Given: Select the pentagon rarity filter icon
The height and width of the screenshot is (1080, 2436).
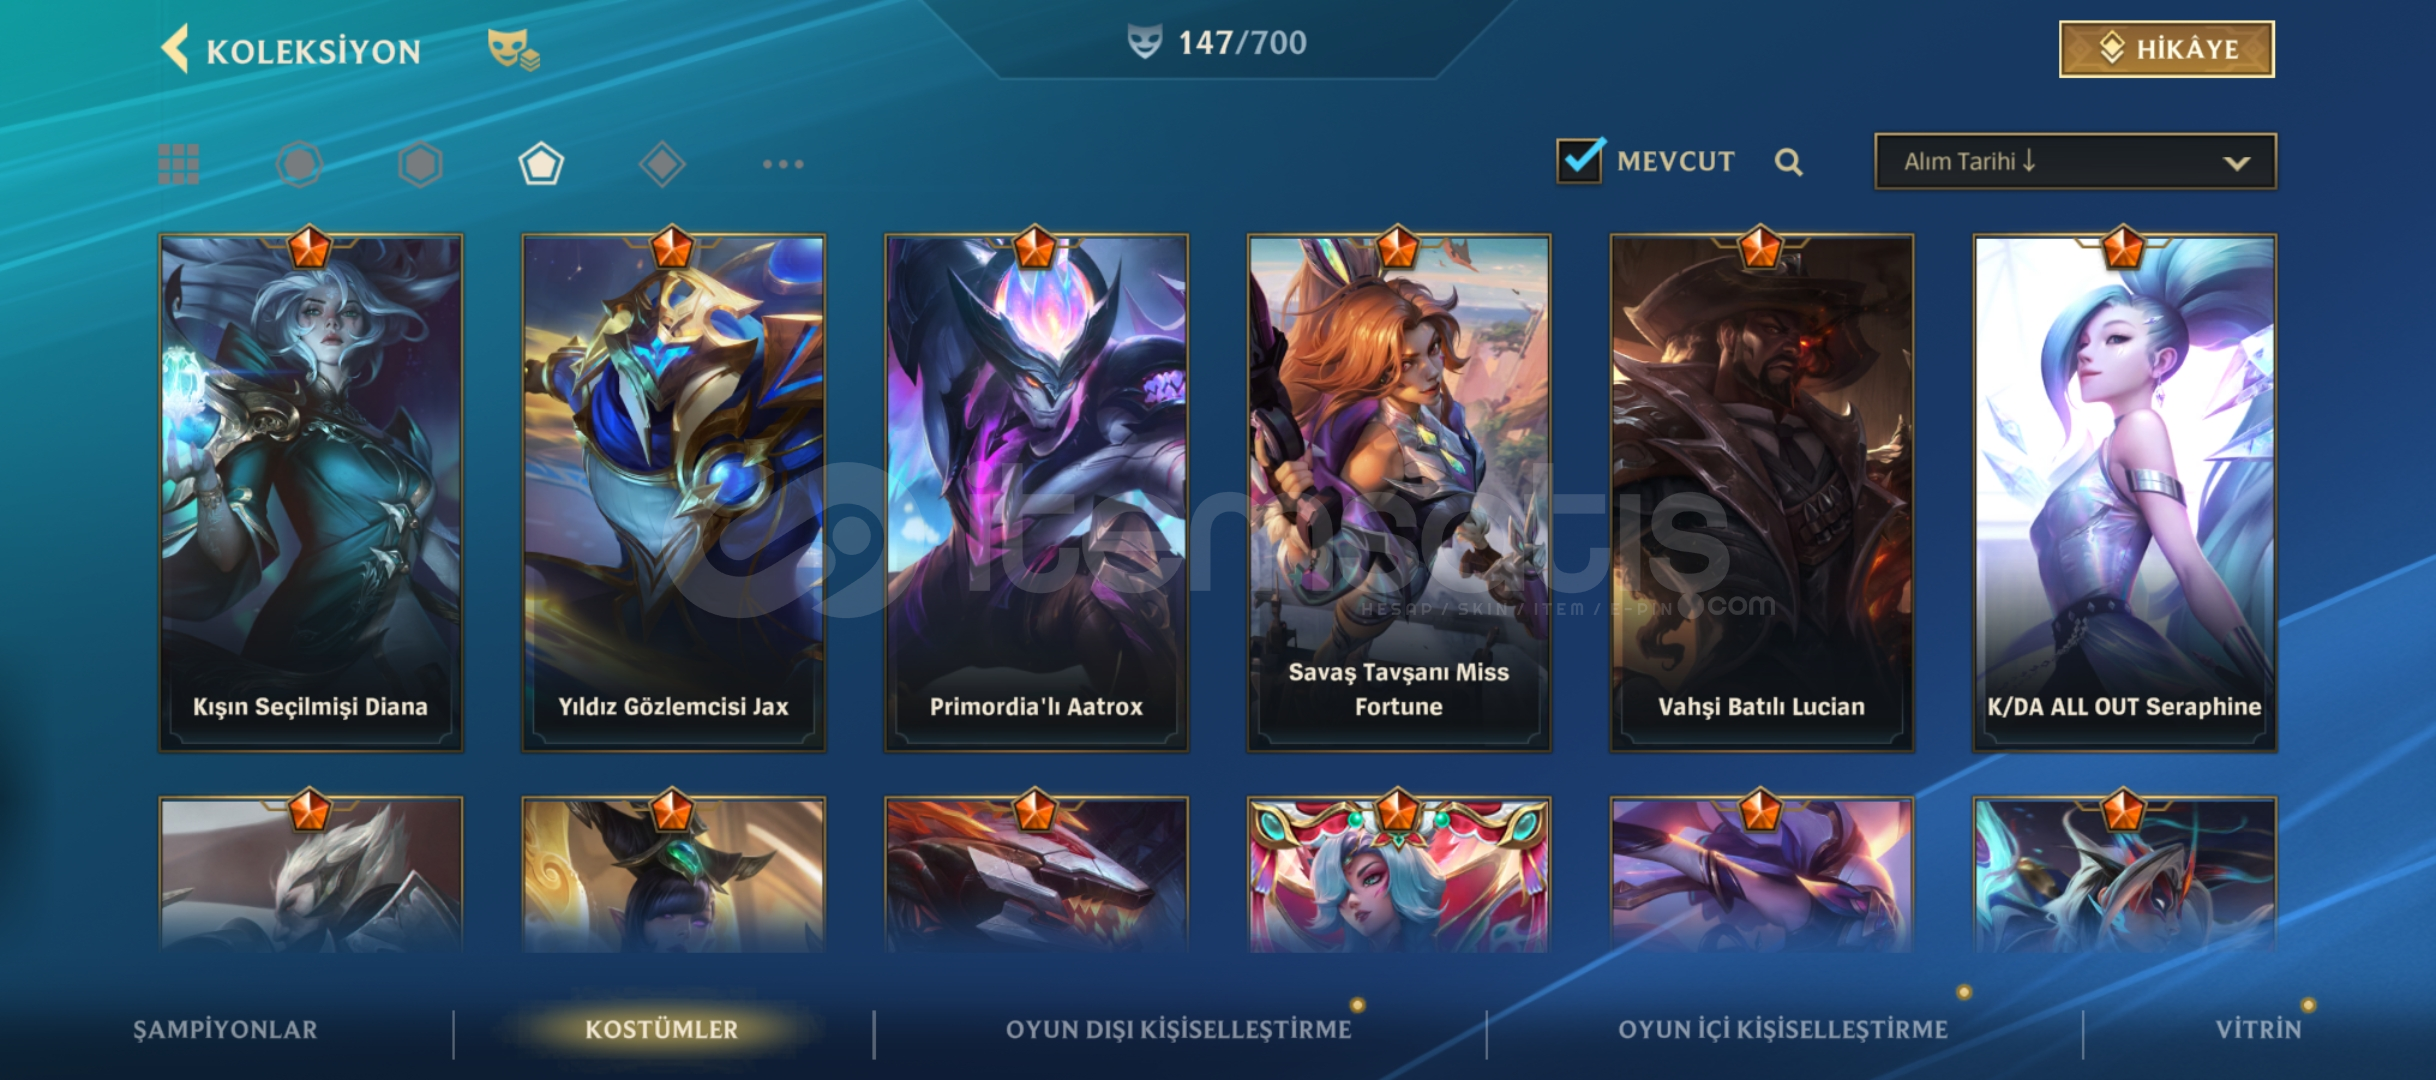Looking at the screenshot, I should tap(541, 164).
